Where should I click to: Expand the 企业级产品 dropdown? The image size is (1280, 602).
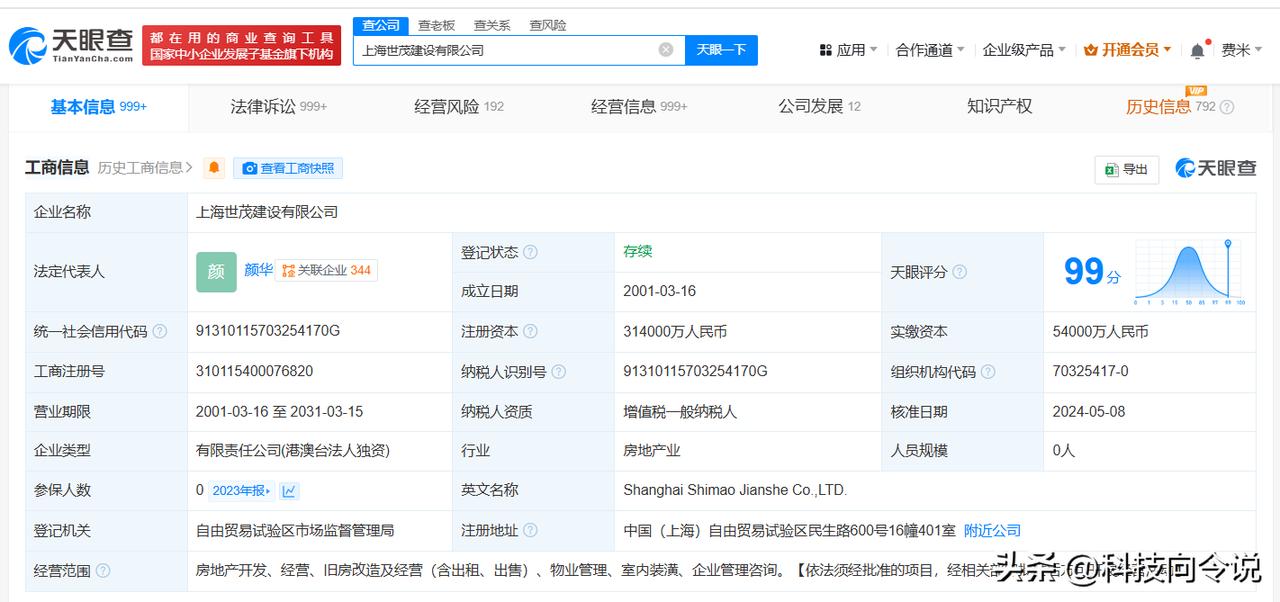(x=1024, y=50)
